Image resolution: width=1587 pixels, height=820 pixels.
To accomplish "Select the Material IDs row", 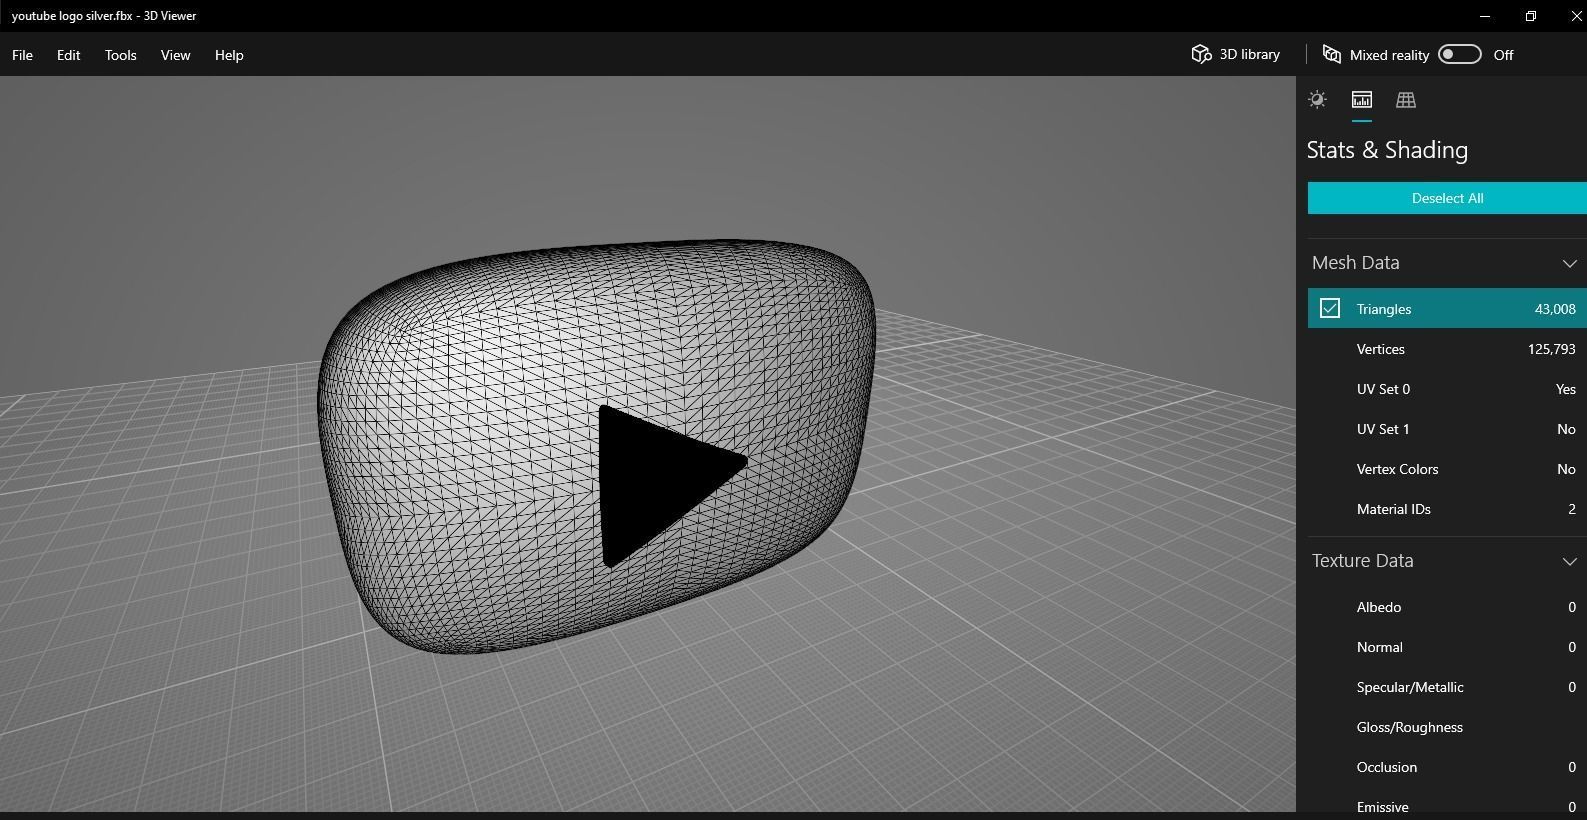I will tap(1447, 509).
